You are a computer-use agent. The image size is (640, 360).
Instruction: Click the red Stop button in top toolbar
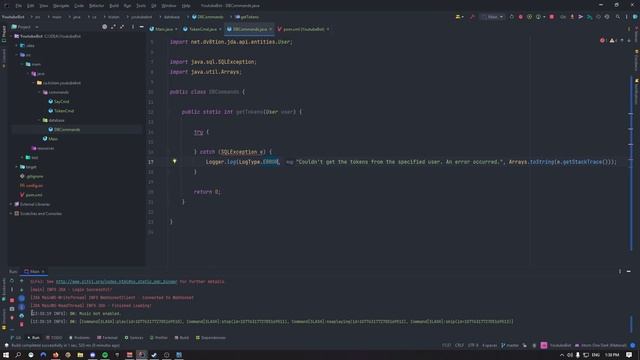point(551,17)
